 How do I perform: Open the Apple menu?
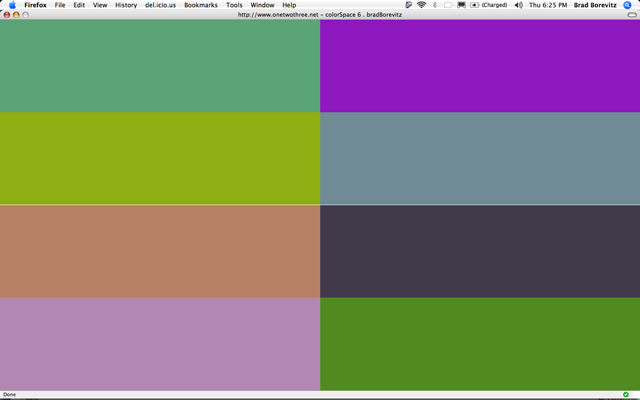(x=12, y=5)
